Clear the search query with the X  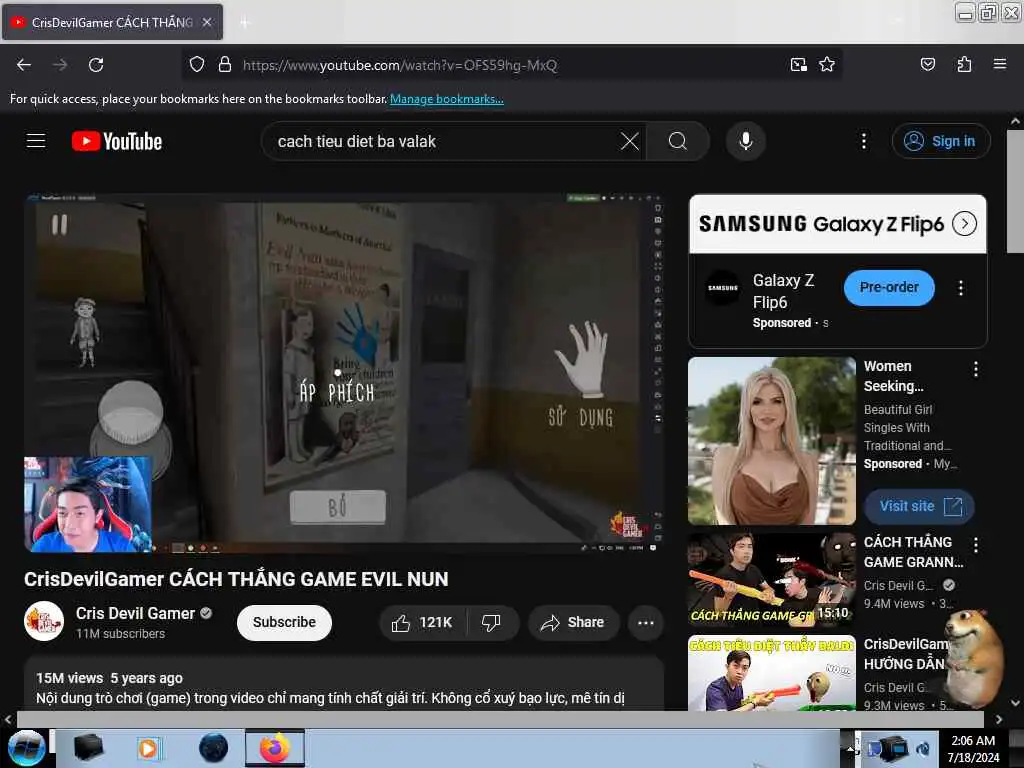pos(630,141)
